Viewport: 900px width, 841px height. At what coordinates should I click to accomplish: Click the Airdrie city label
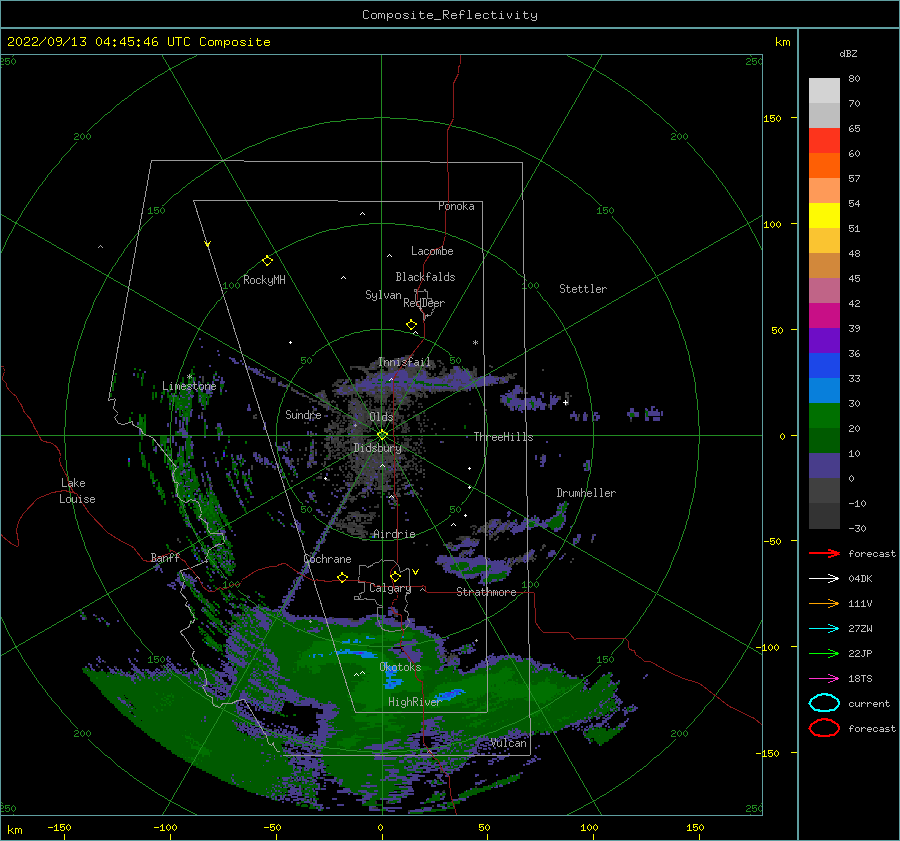coord(394,534)
